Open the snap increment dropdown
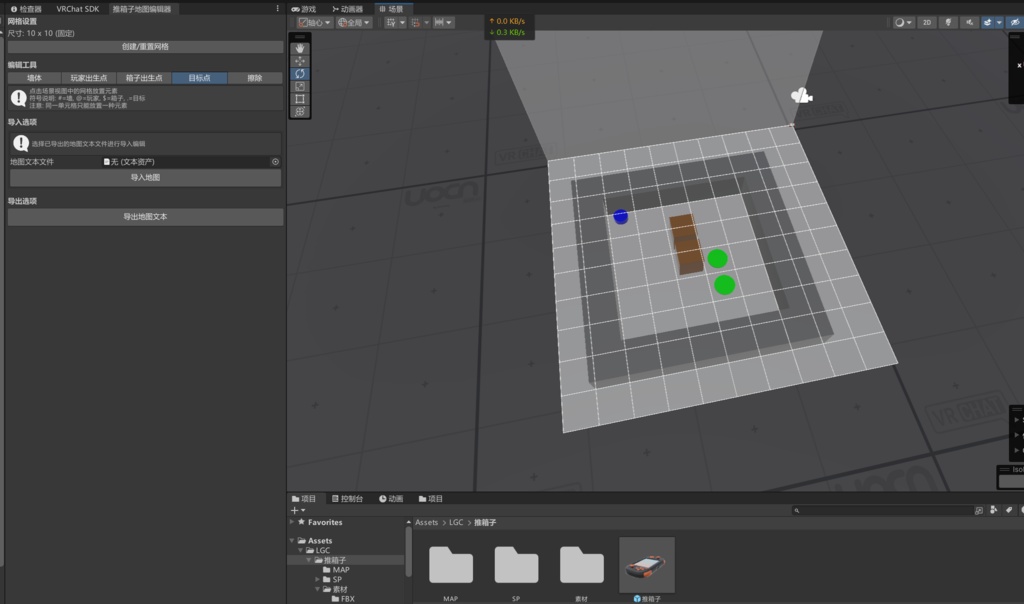This screenshot has height=604, width=1024. pos(443,22)
